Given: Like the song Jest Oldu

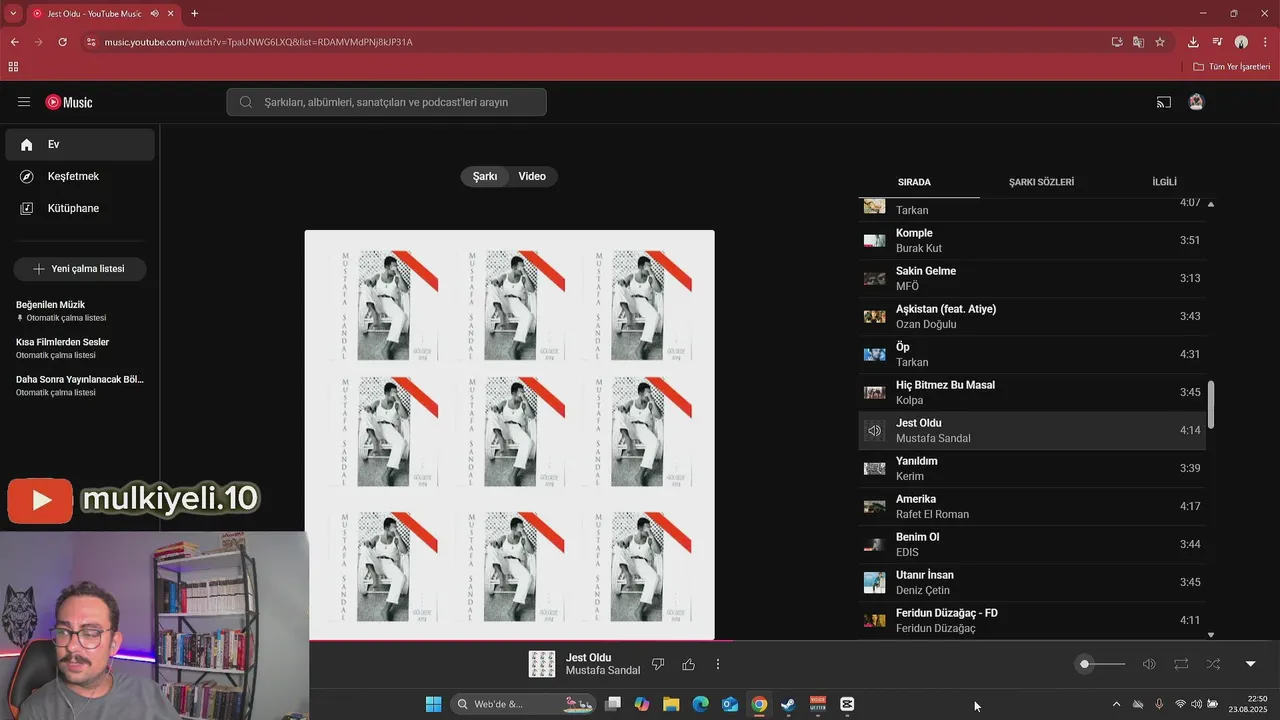Looking at the screenshot, I should click(688, 664).
